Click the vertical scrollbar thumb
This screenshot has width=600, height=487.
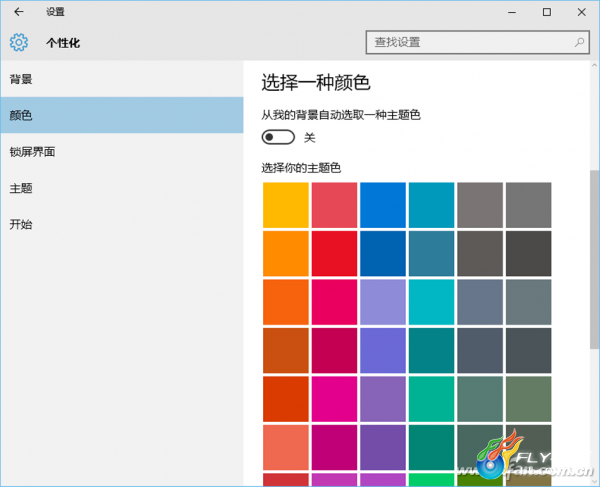[595, 259]
